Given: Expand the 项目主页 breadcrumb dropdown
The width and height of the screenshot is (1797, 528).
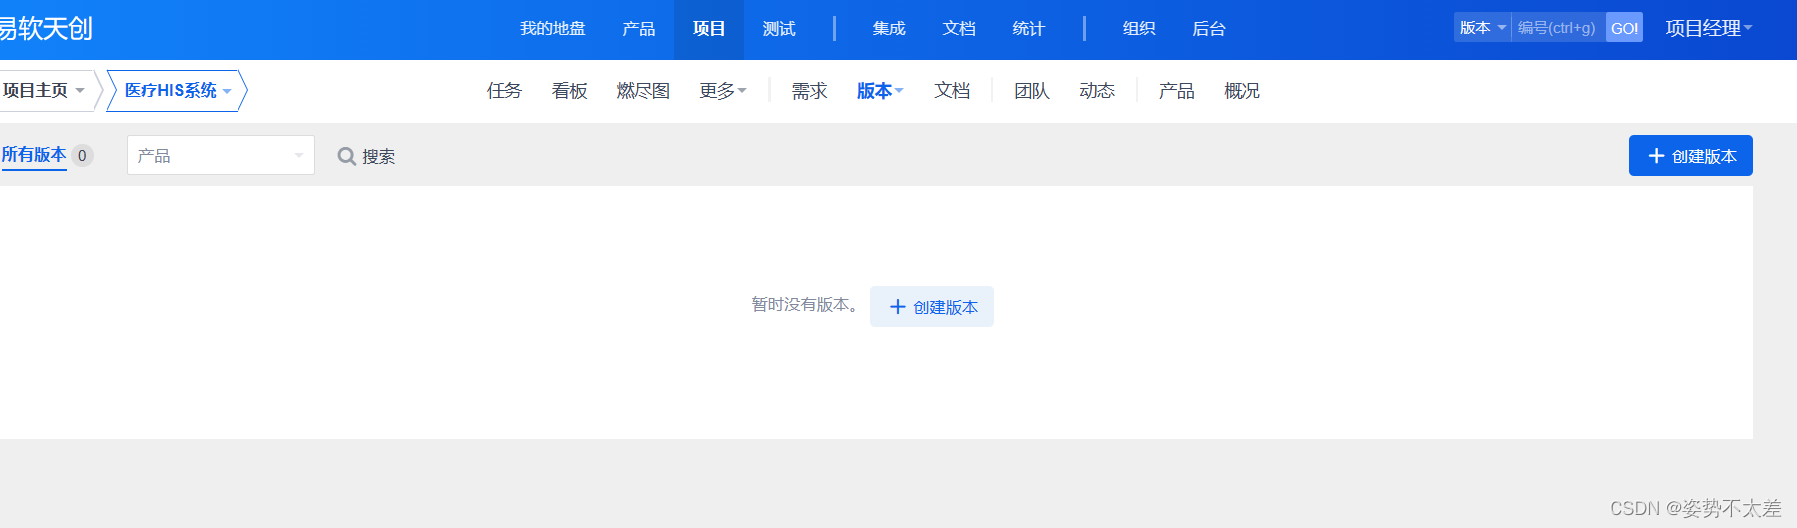Looking at the screenshot, I should (x=43, y=90).
